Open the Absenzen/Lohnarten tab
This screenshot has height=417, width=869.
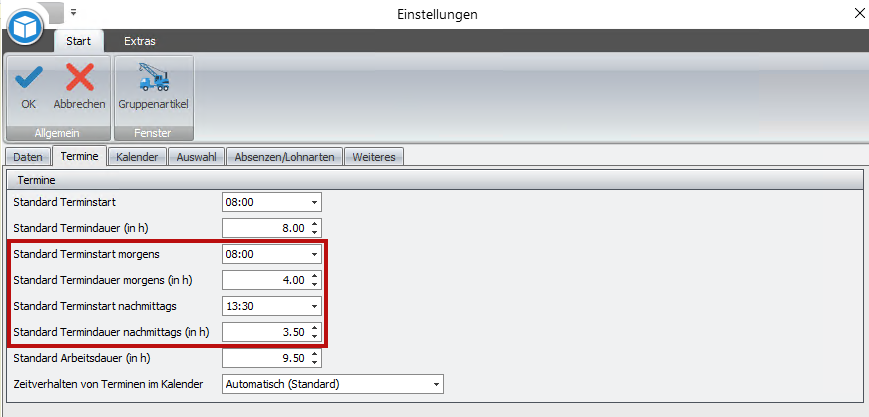pyautogui.click(x=285, y=157)
